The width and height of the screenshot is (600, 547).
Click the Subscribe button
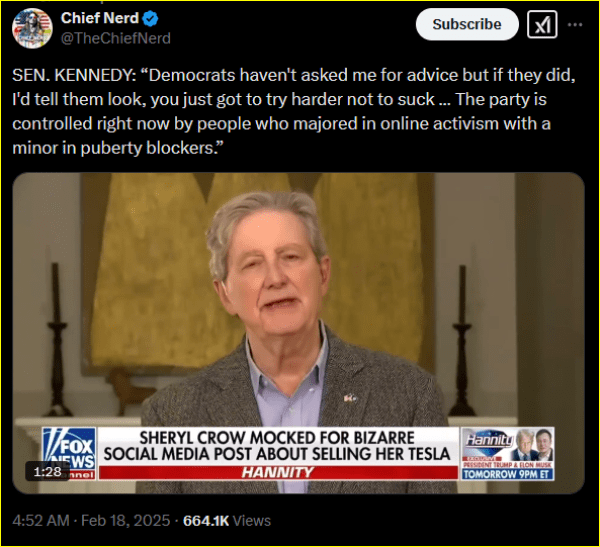point(467,24)
